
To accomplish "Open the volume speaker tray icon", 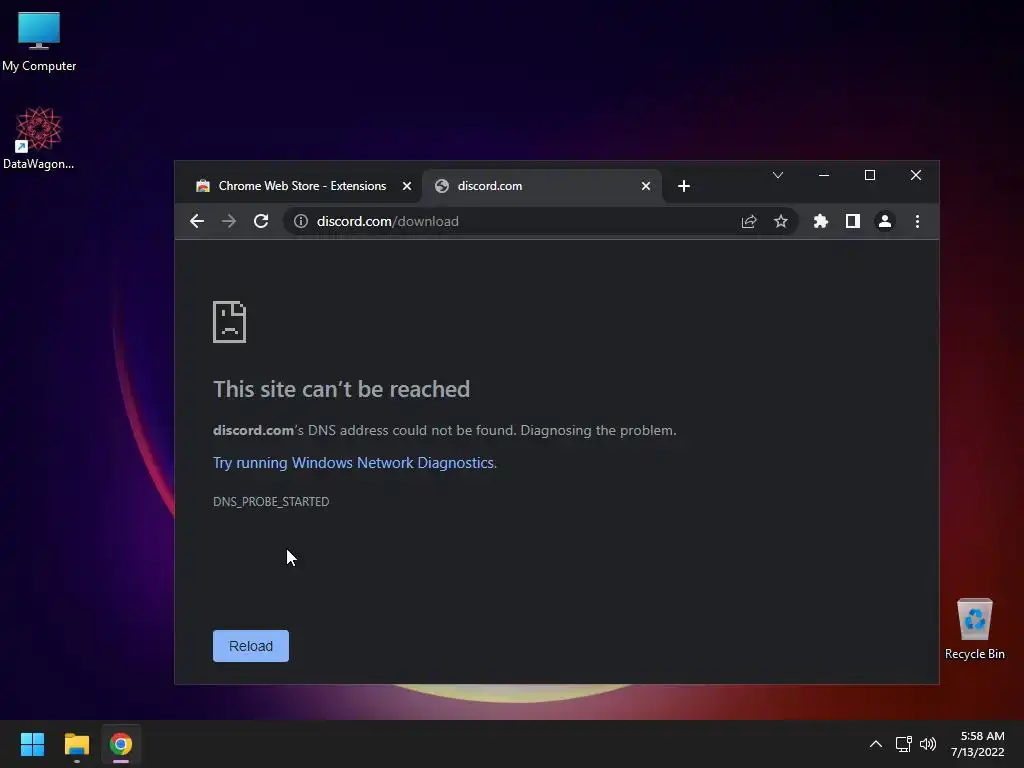I will click(927, 744).
